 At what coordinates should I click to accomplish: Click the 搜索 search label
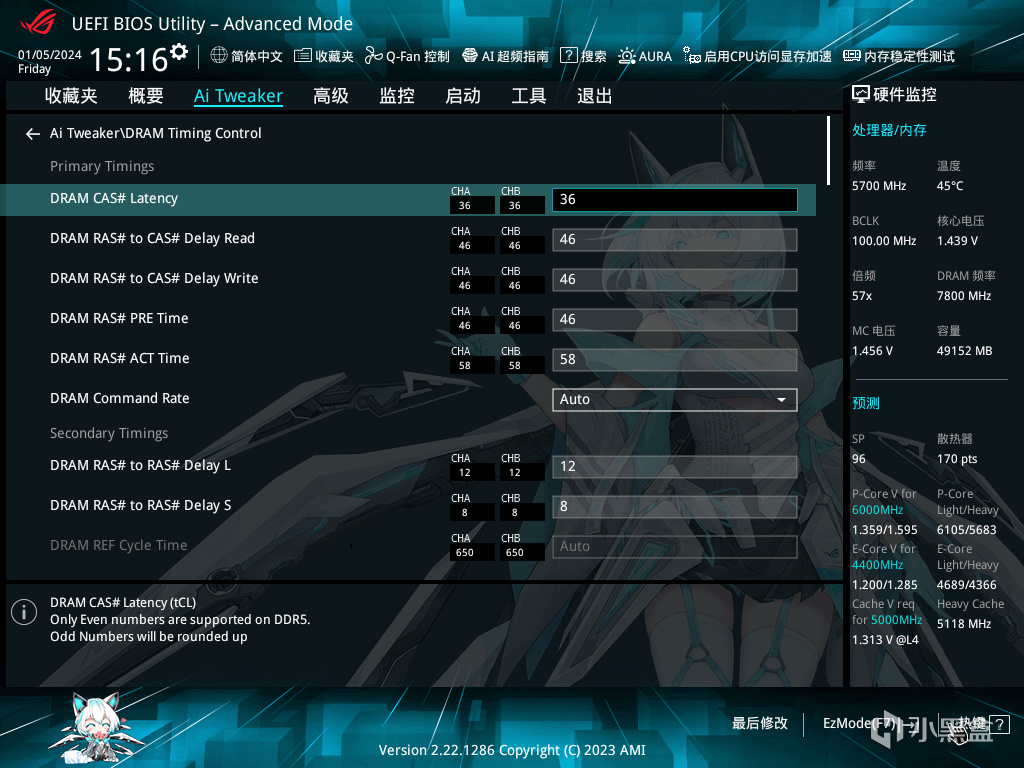[594, 56]
